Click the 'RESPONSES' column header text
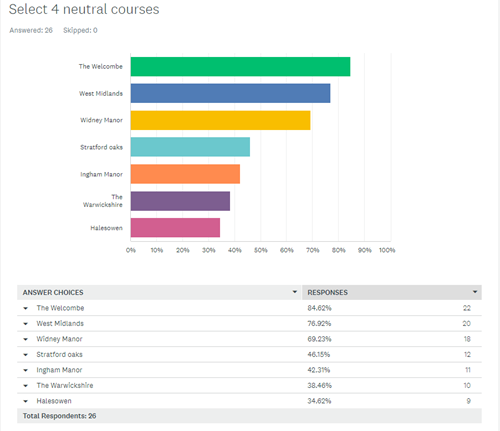The width and height of the screenshot is (500, 431). (327, 292)
